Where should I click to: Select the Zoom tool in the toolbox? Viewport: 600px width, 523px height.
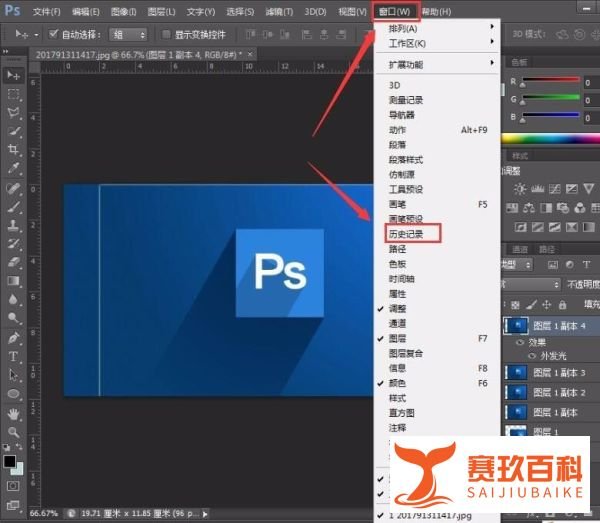[x=13, y=432]
